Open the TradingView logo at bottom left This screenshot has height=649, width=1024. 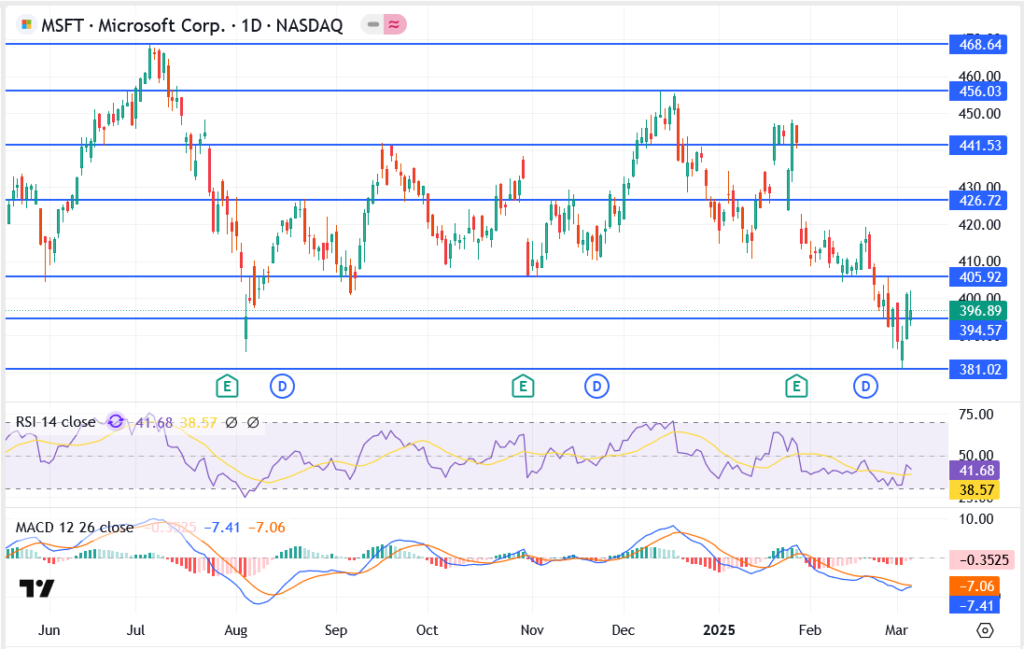38,590
